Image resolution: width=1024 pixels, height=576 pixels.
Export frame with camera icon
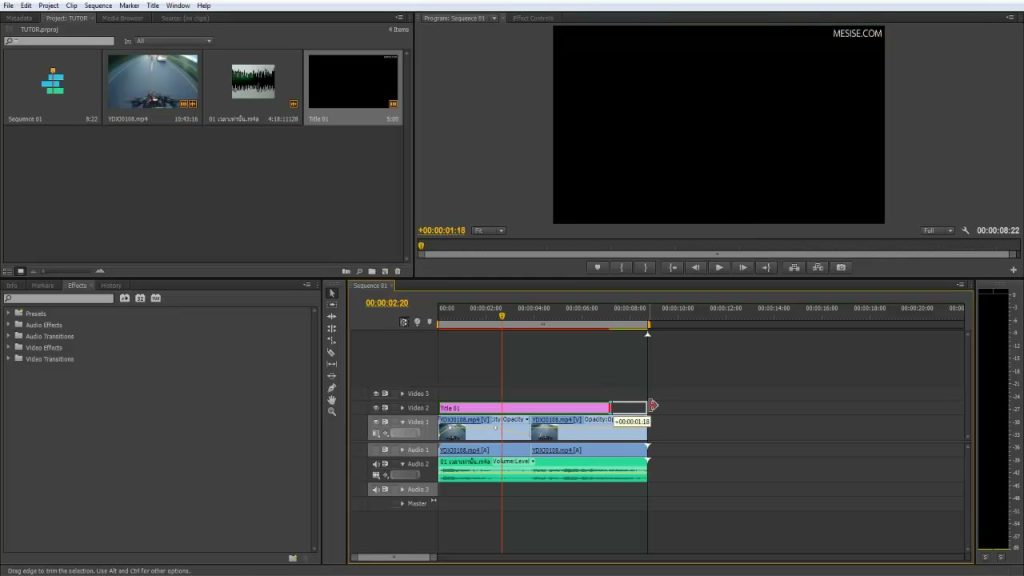[841, 267]
